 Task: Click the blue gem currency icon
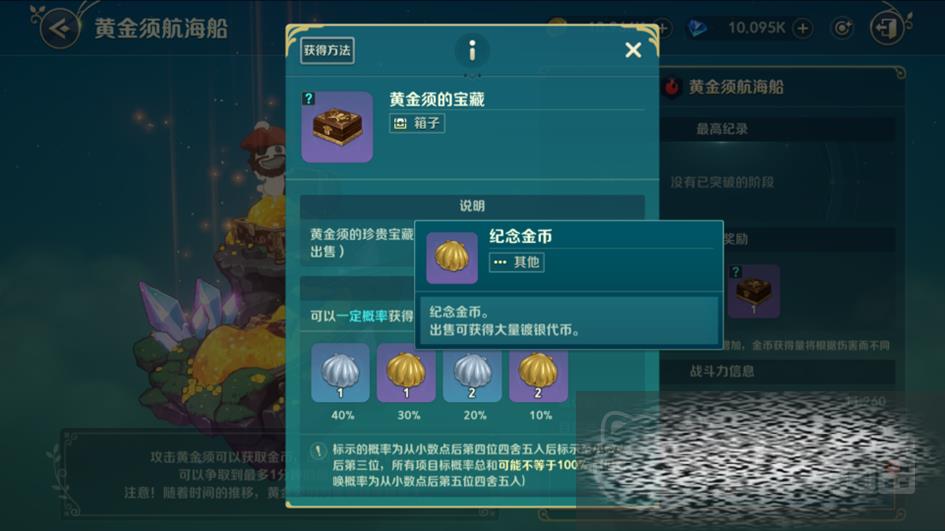pos(697,28)
